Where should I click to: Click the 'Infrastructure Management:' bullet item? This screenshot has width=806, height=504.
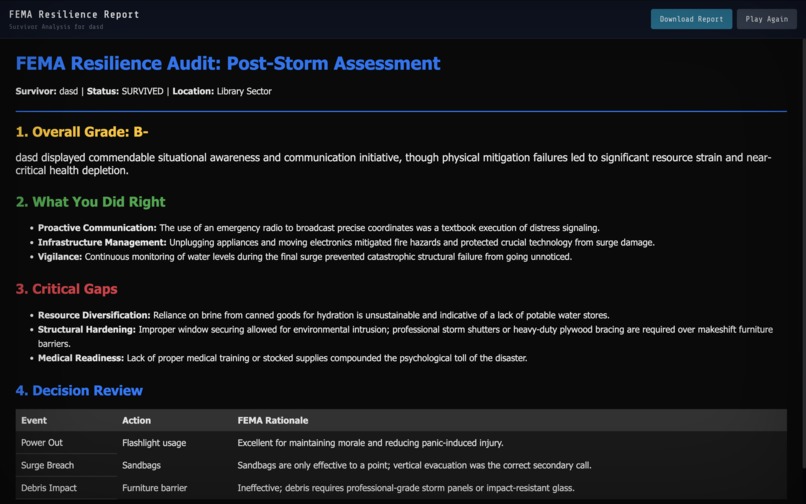[x=346, y=242]
